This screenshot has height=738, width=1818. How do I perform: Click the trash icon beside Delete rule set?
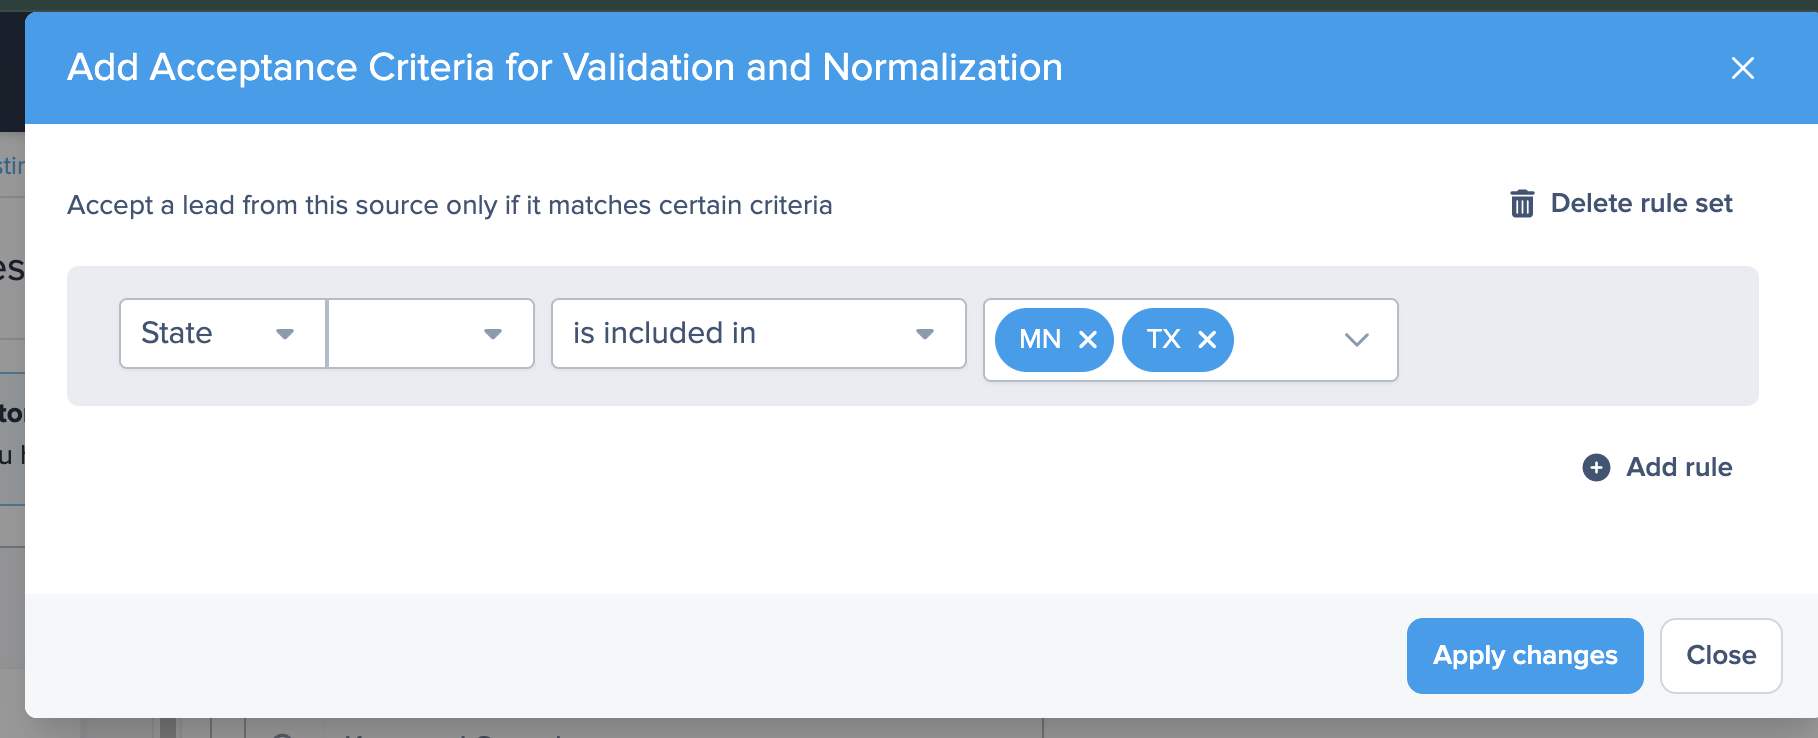[x=1521, y=204]
